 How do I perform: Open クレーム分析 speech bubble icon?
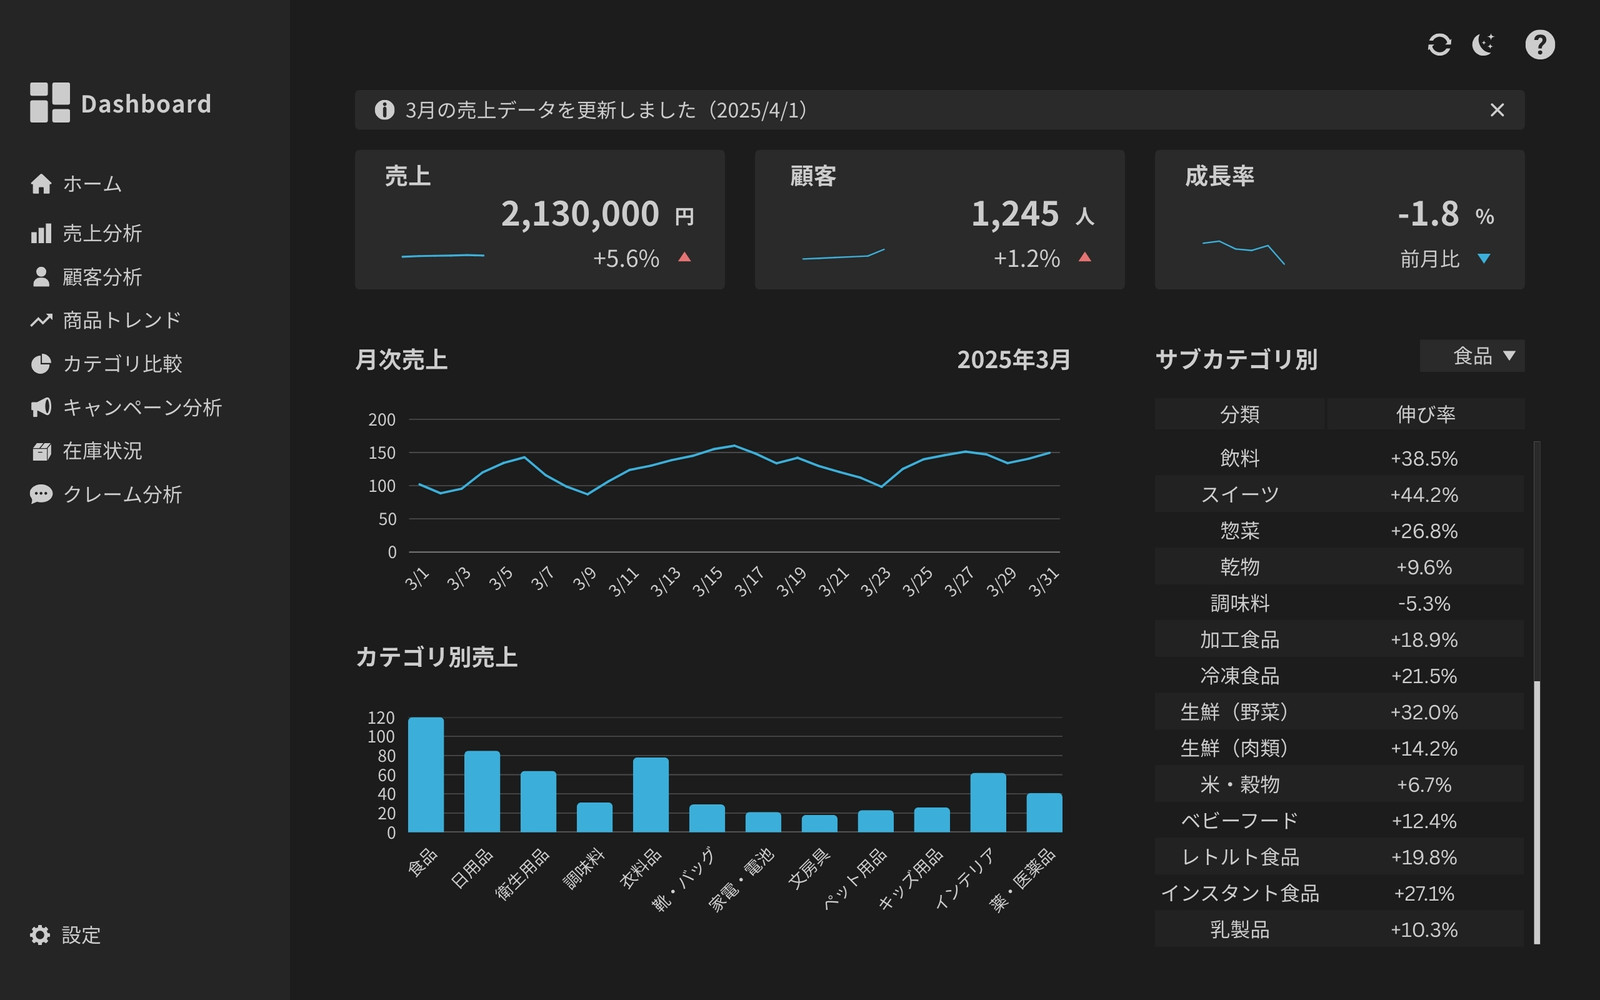(41, 494)
